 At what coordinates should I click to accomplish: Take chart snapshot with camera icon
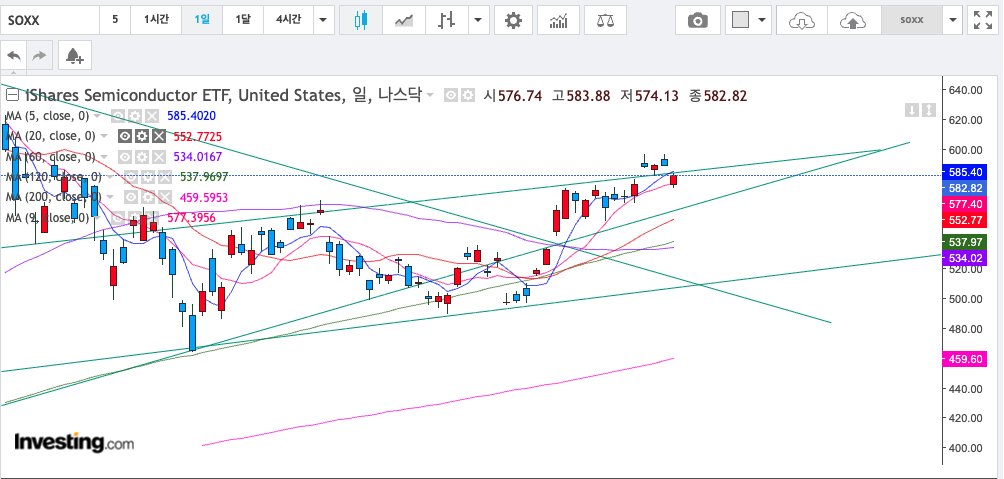pyautogui.click(x=697, y=20)
